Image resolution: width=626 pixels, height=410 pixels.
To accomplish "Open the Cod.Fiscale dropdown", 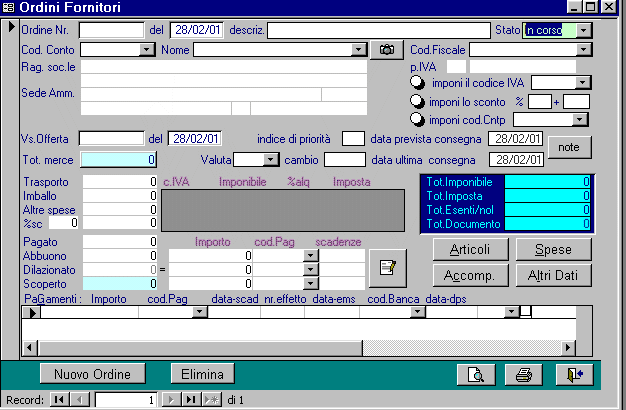I will 584,50.
